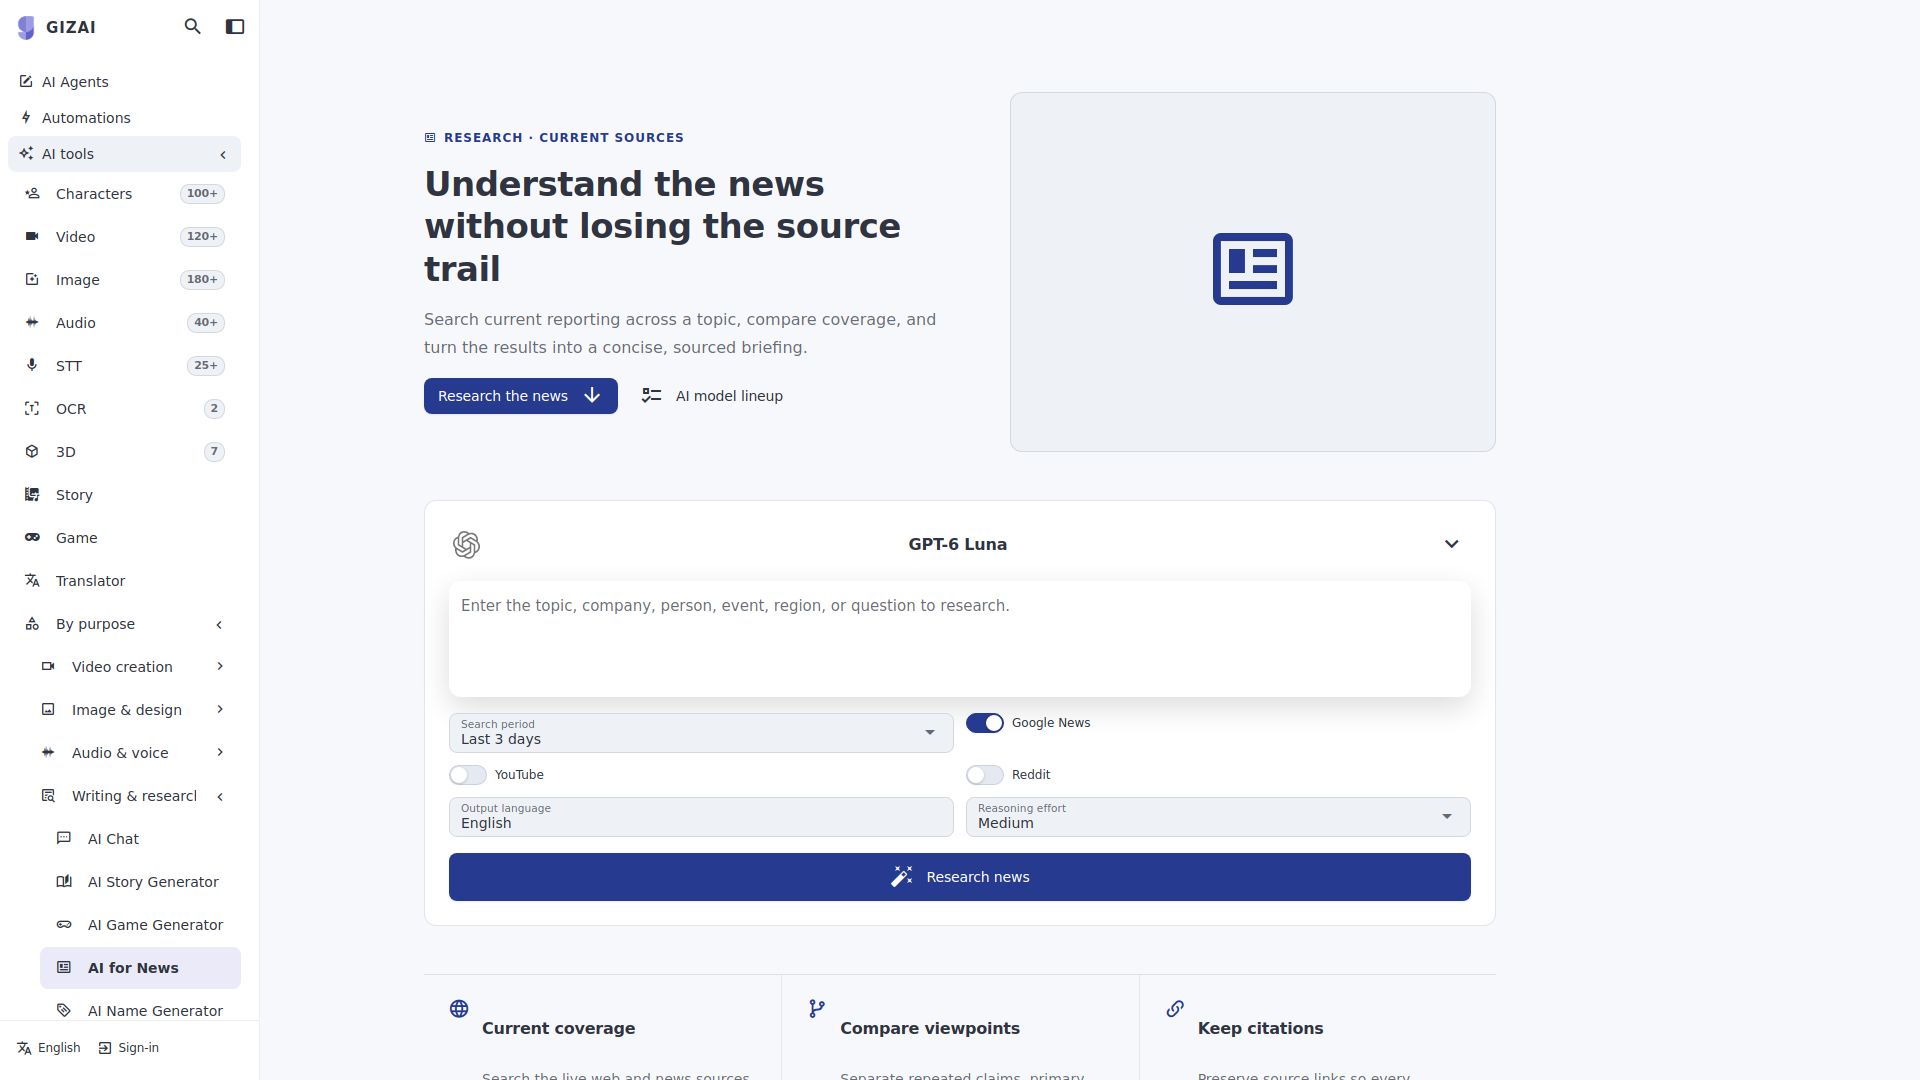Turn off the Google News toggle
1920x1080 pixels.
(985, 723)
